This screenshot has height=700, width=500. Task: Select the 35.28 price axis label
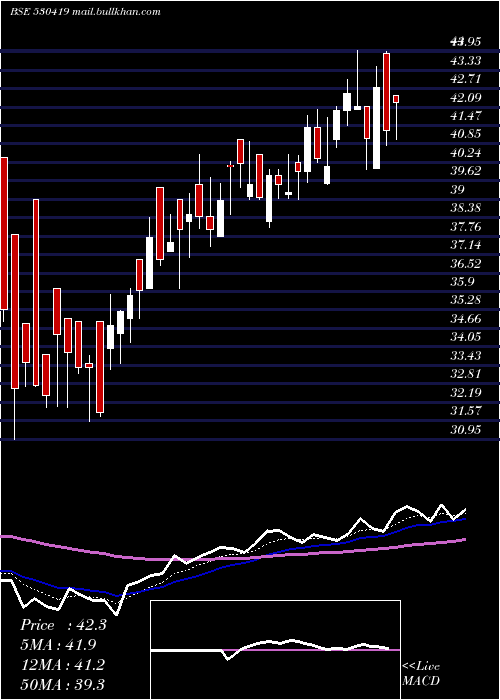point(466,300)
